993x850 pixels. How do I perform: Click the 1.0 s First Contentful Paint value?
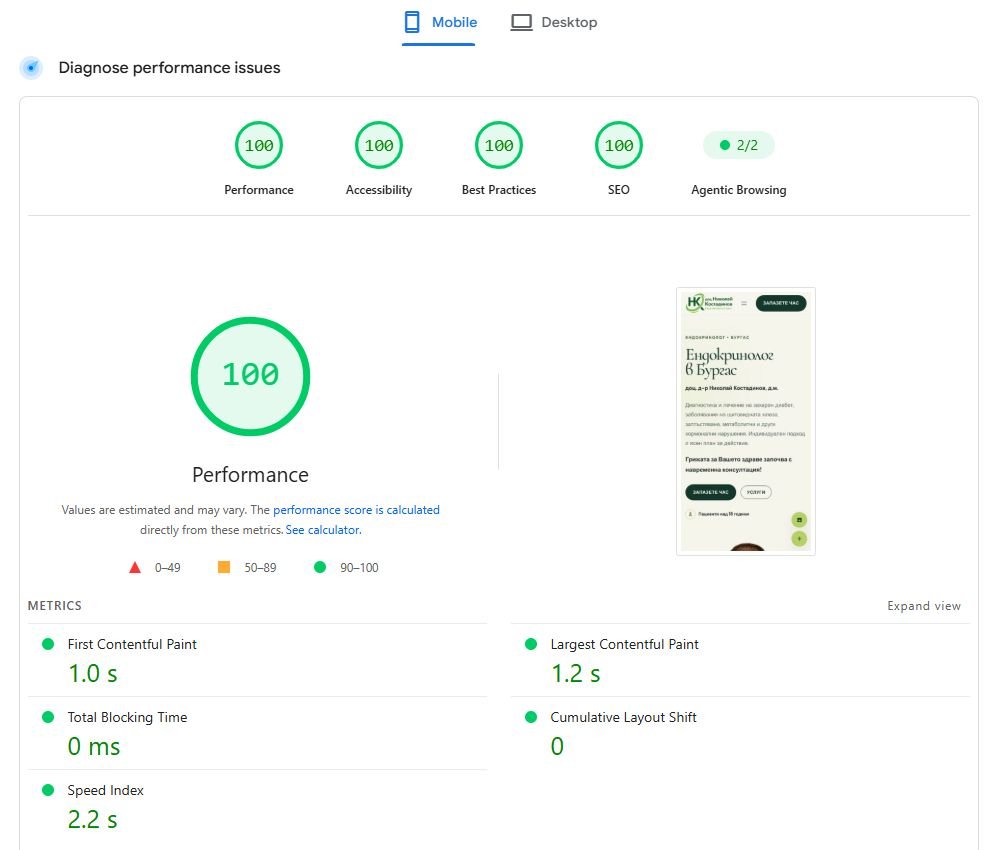(92, 673)
